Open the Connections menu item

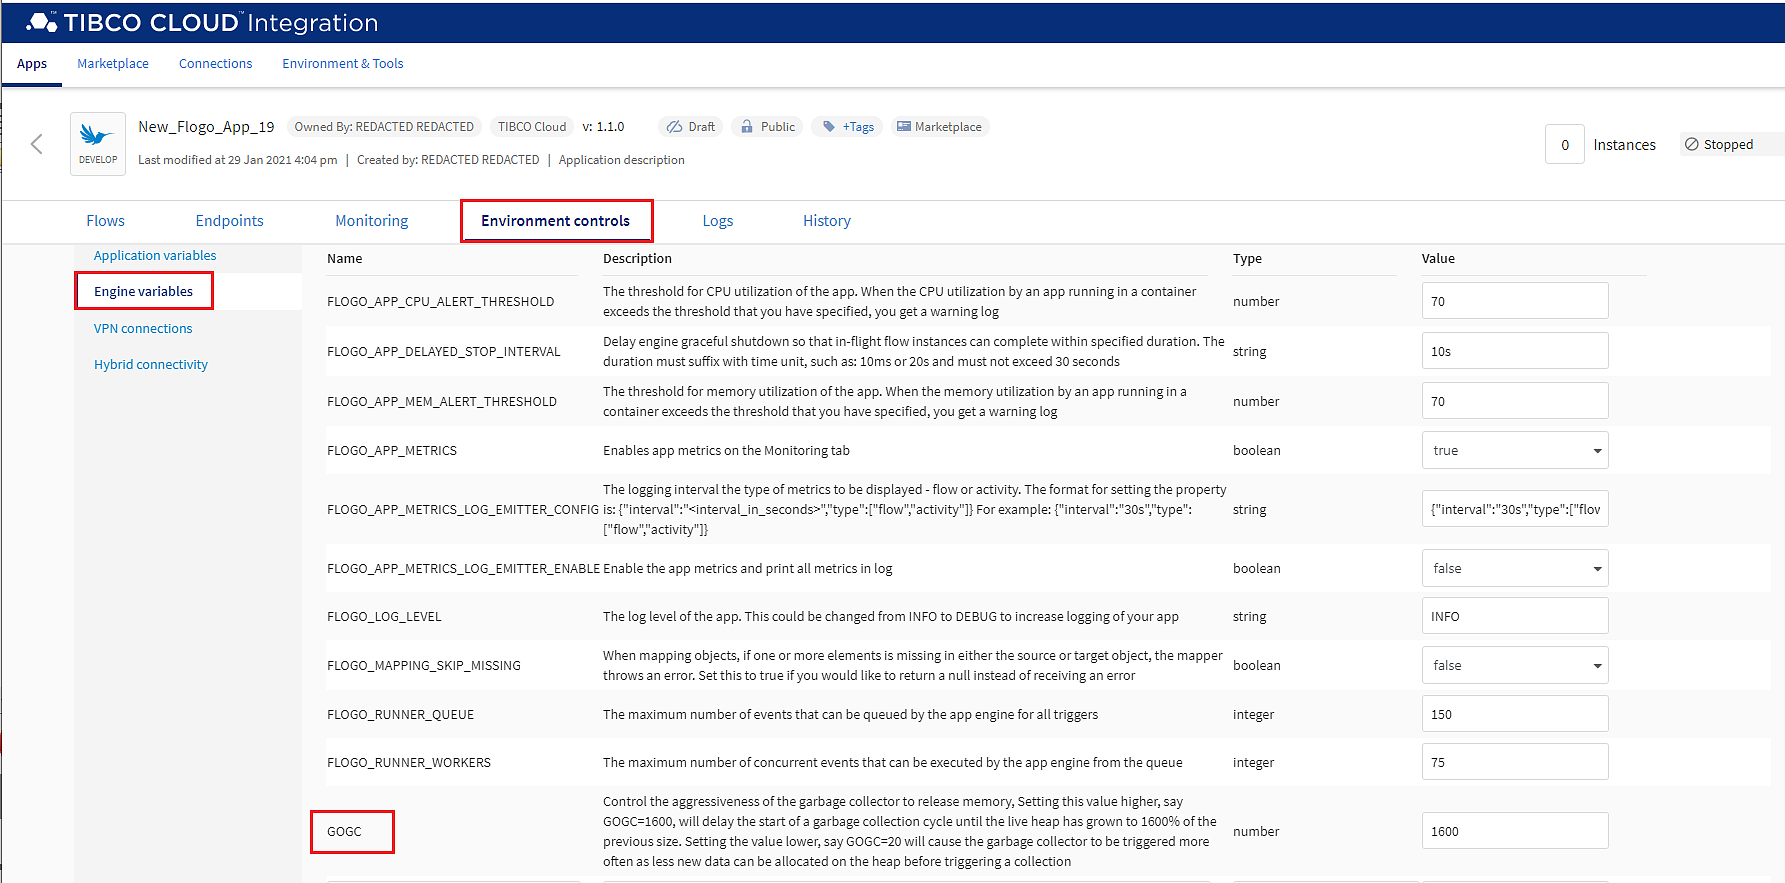216,64
